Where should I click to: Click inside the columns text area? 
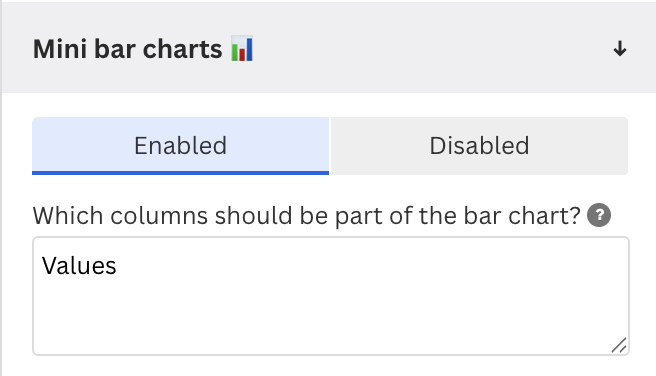331,296
